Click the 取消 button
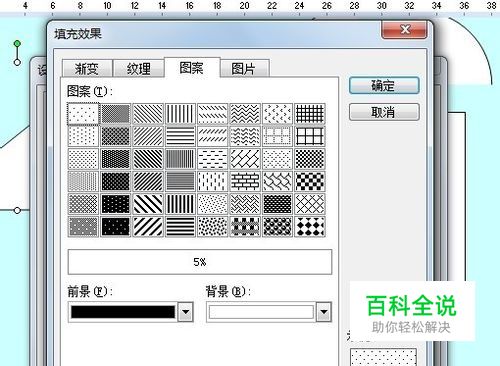This screenshot has width=500, height=366. pyautogui.click(x=384, y=112)
